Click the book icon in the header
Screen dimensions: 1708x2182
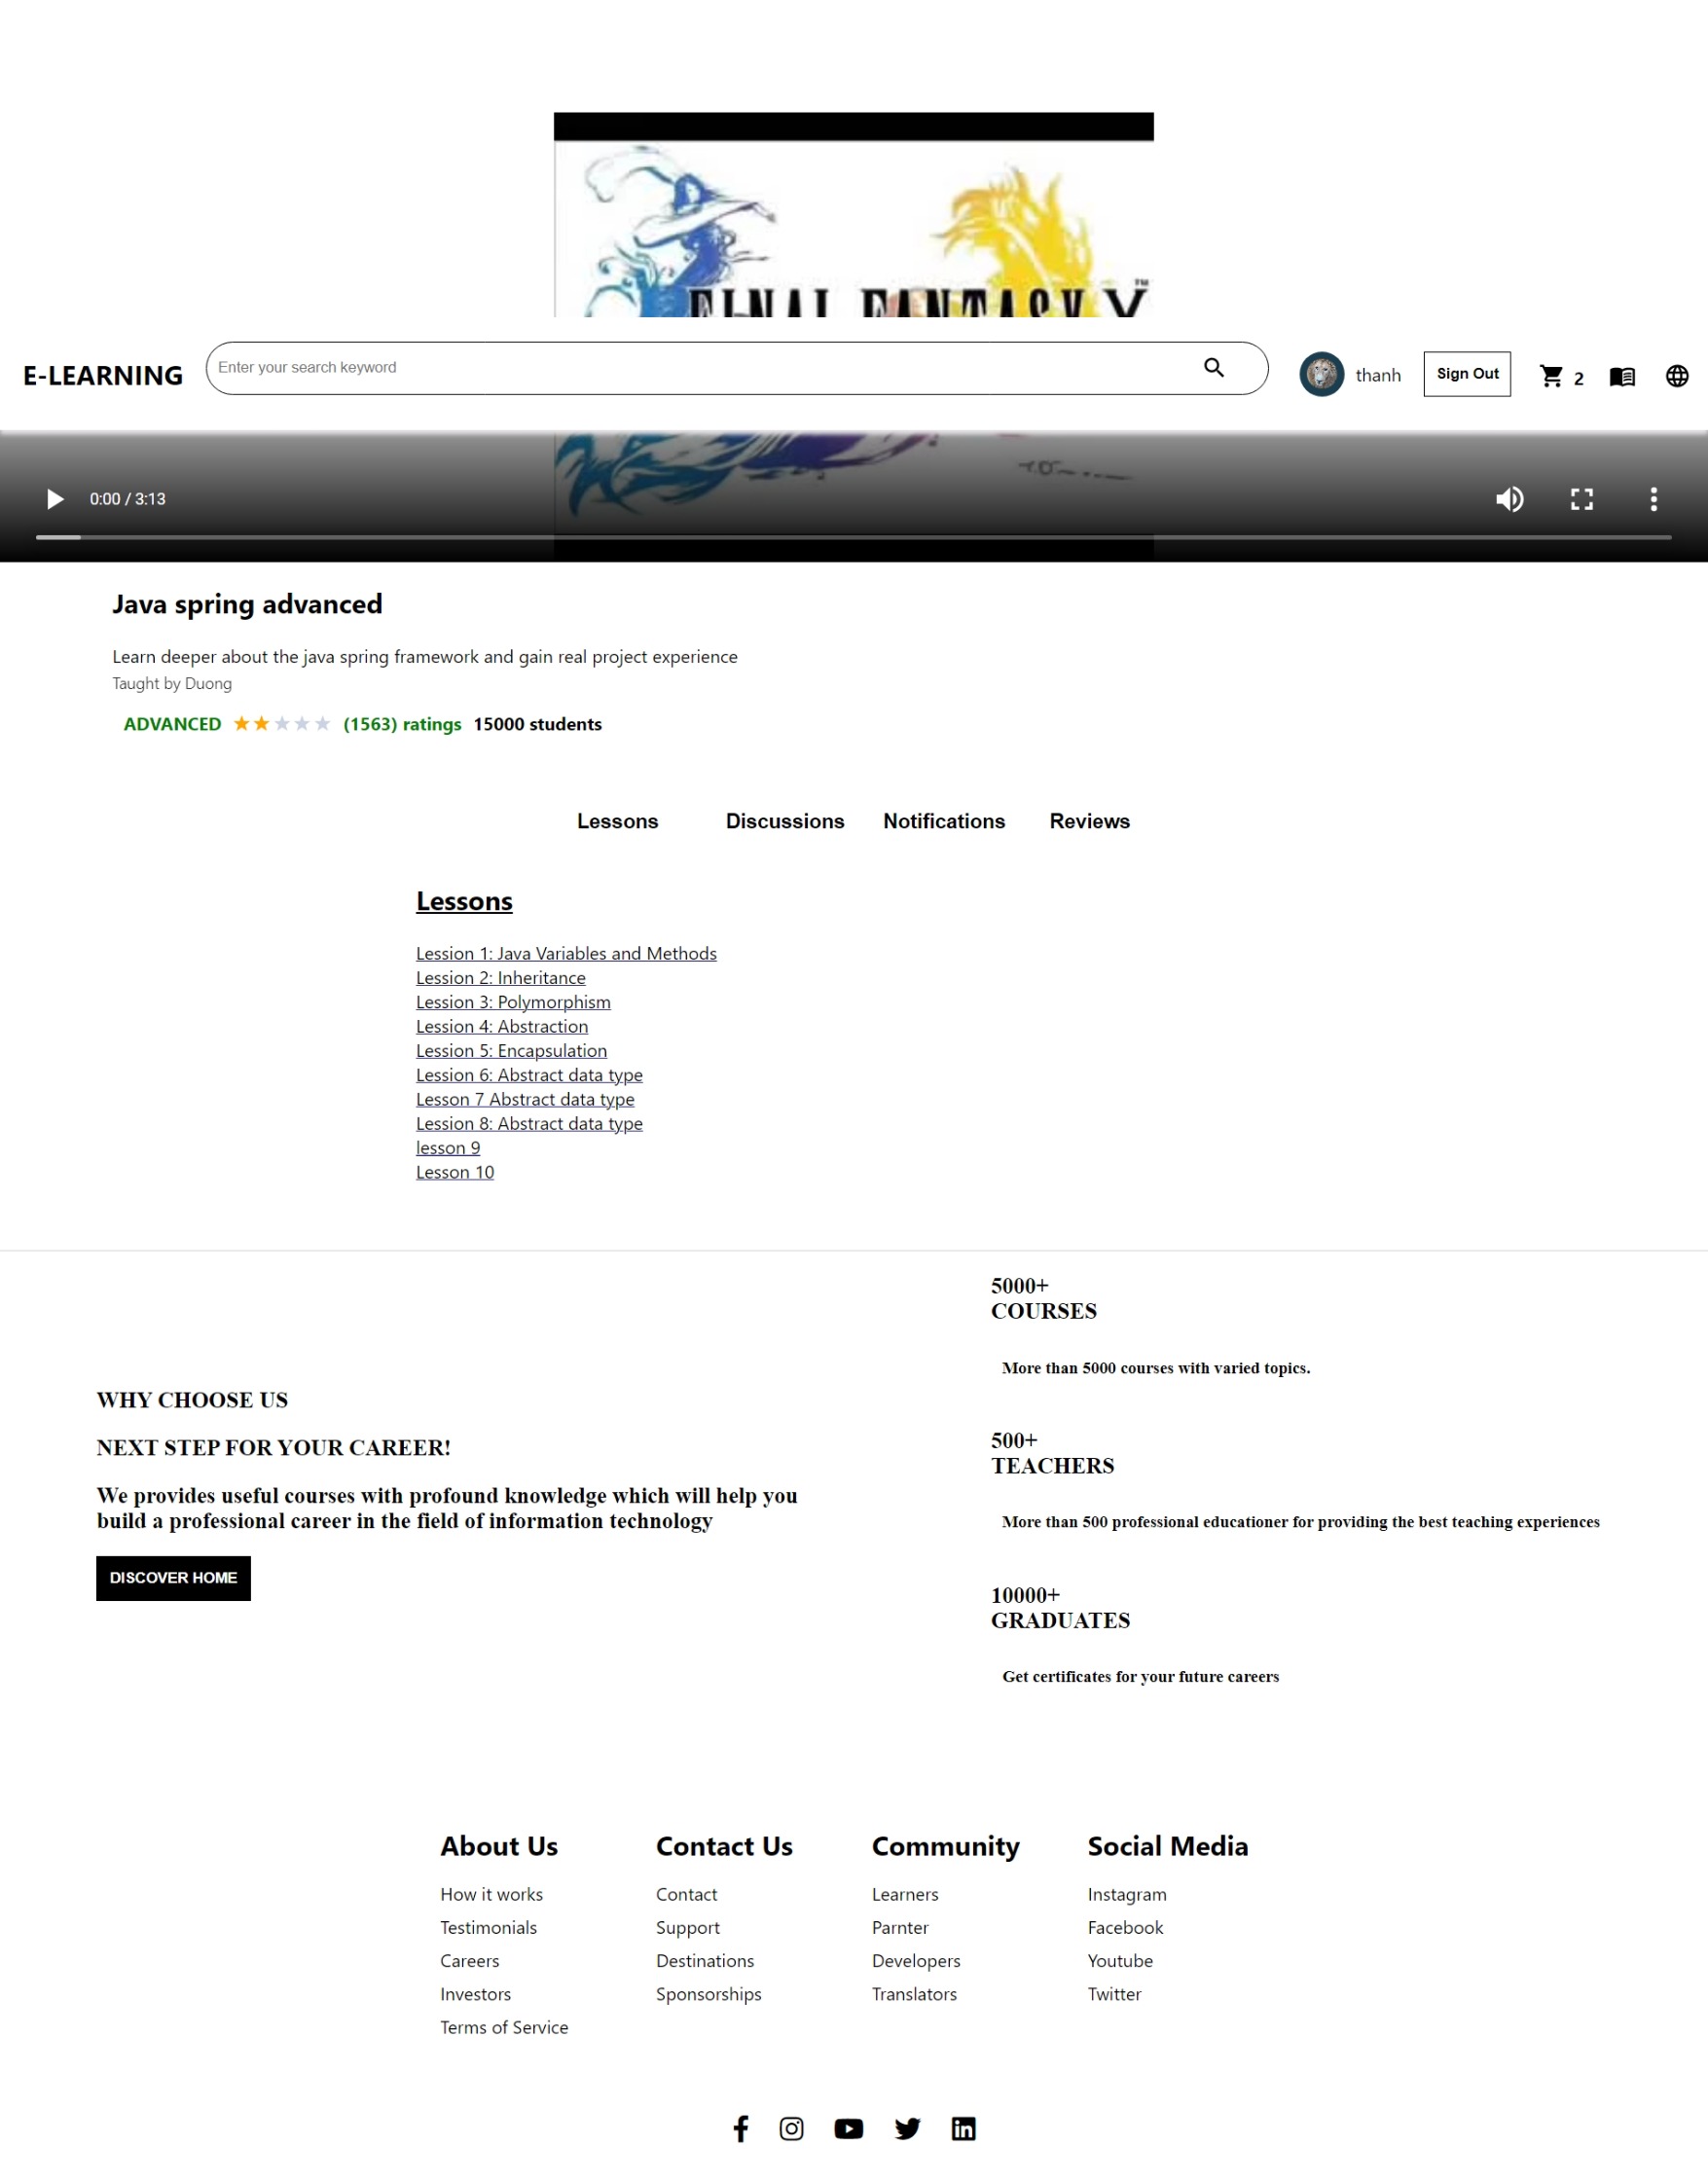(1621, 375)
